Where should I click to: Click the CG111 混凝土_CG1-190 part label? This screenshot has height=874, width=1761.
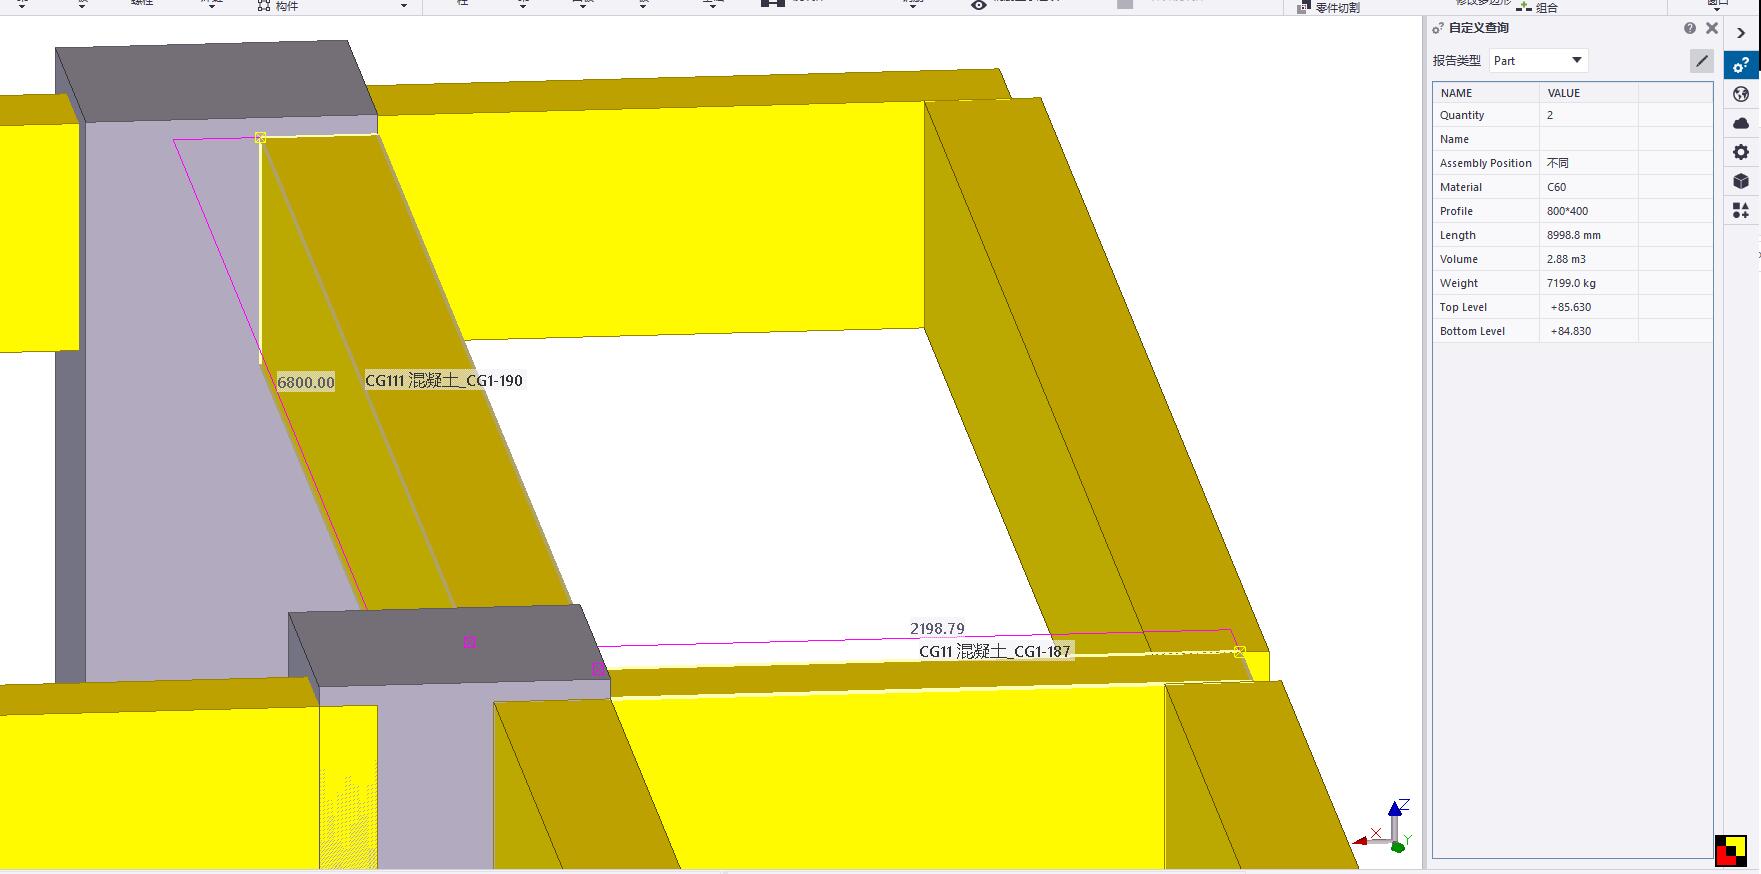[x=444, y=380]
